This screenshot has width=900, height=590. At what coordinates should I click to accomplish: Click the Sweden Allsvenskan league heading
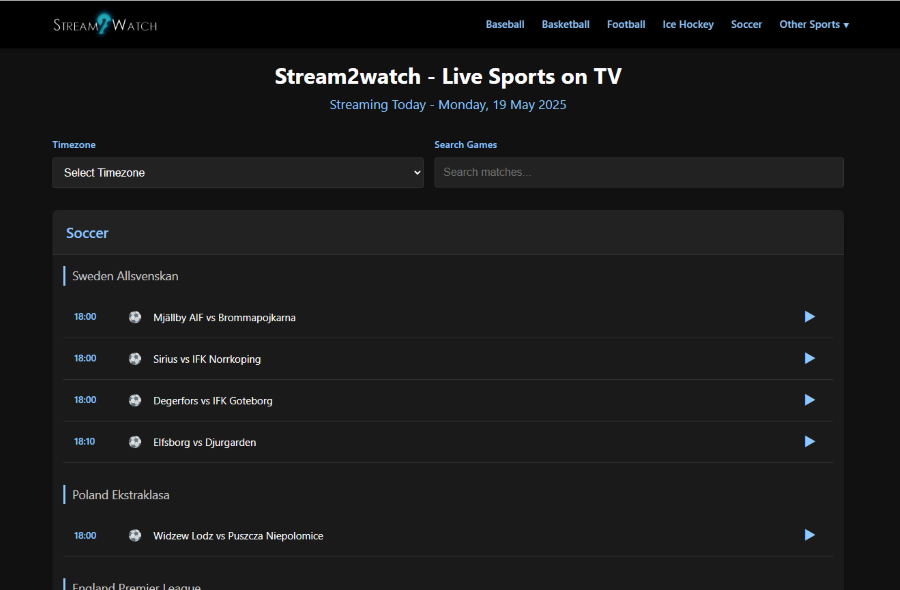coord(125,276)
